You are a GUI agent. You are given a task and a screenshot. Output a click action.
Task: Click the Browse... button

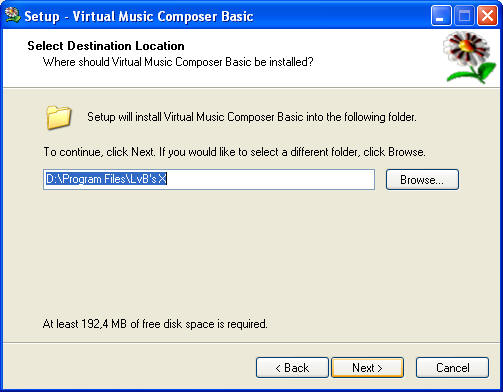(x=422, y=180)
